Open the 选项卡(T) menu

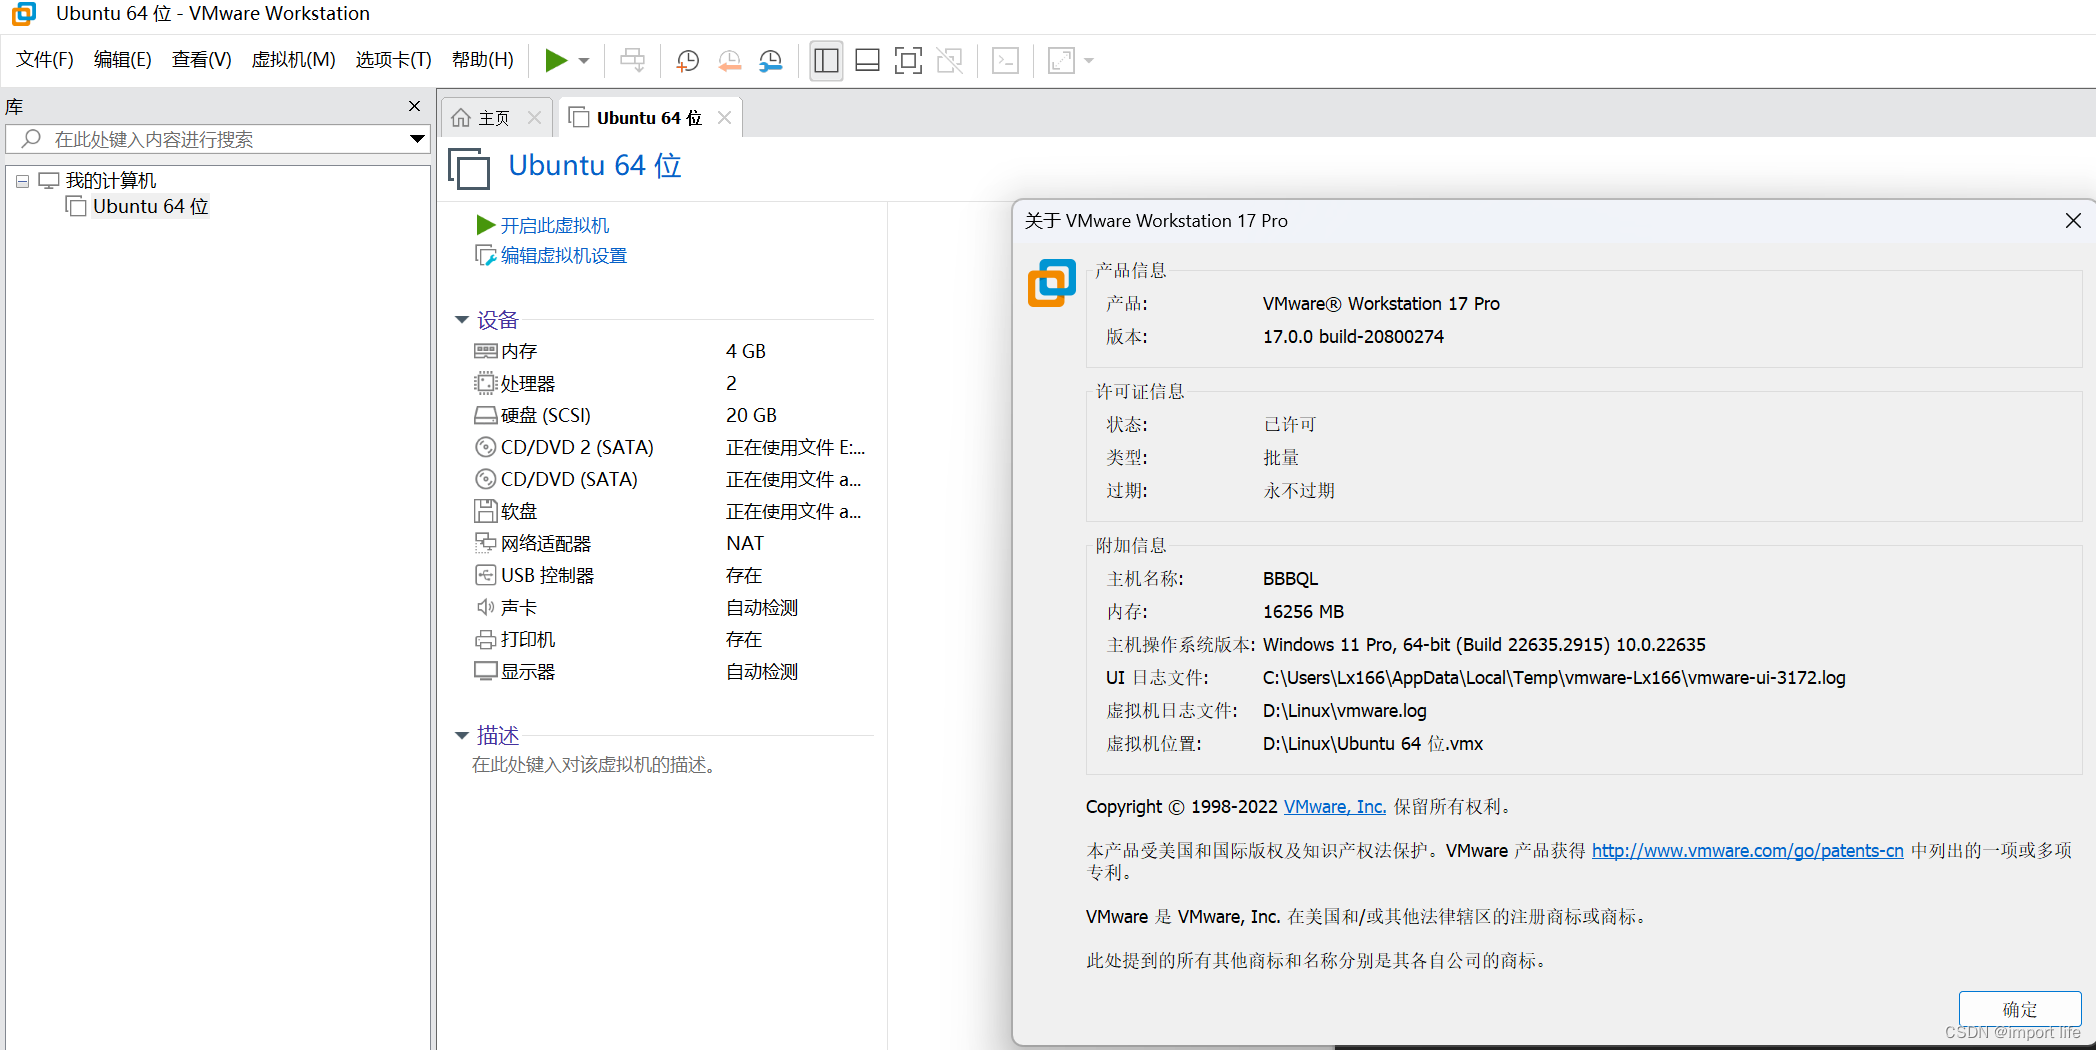tap(393, 60)
